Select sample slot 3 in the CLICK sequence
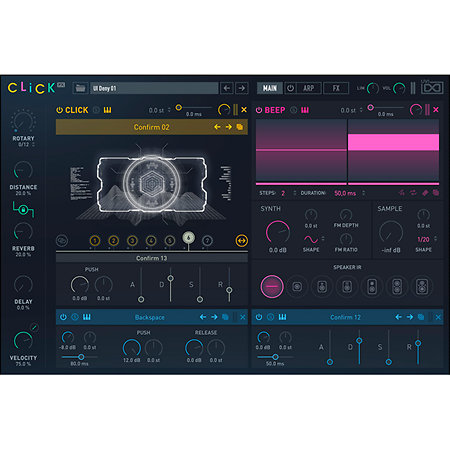This screenshot has height=450, width=450. (132, 241)
